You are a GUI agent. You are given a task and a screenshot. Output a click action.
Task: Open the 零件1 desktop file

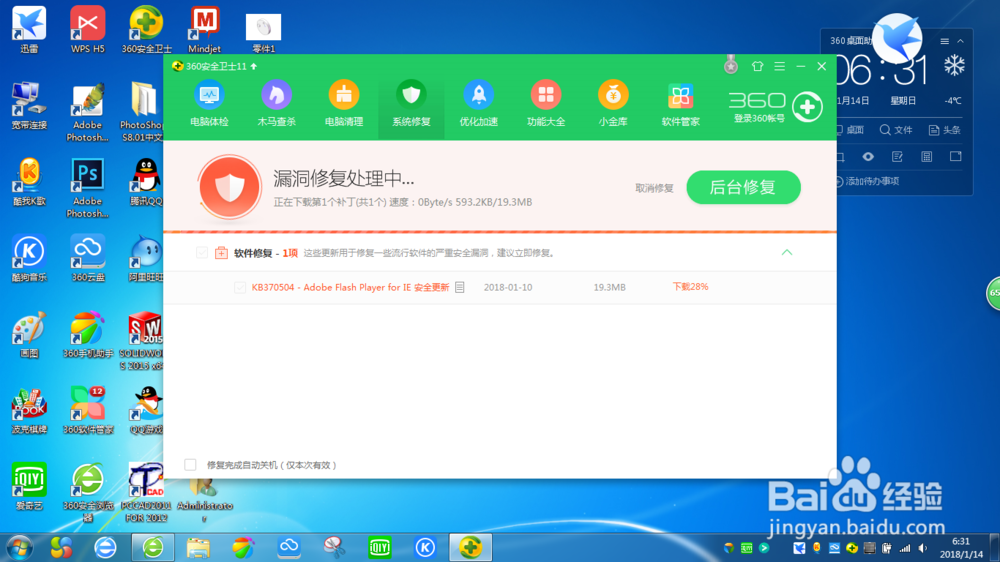click(263, 33)
